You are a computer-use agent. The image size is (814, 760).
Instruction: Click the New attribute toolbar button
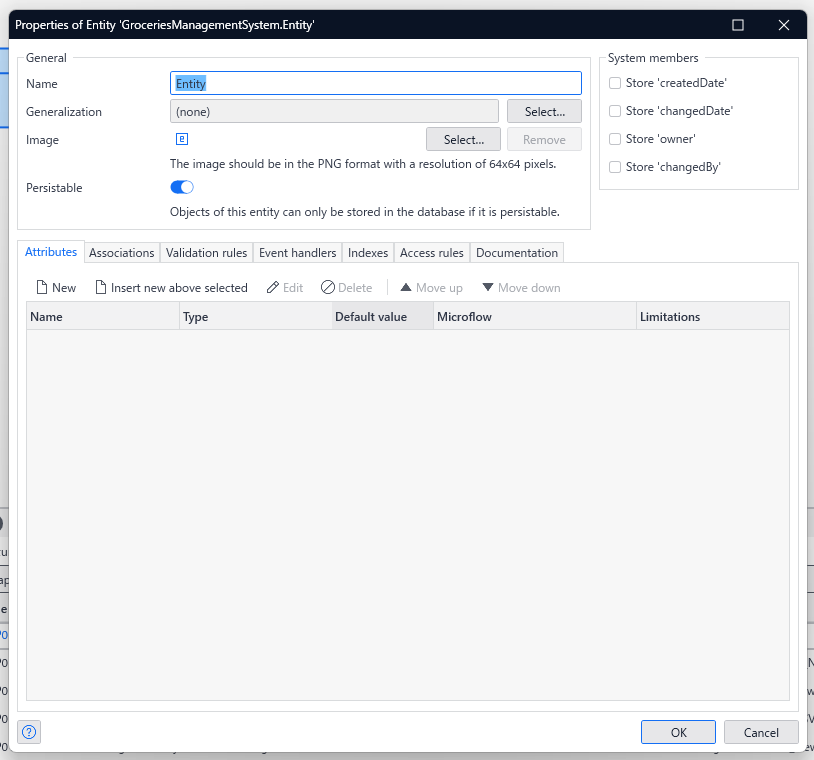coord(56,288)
